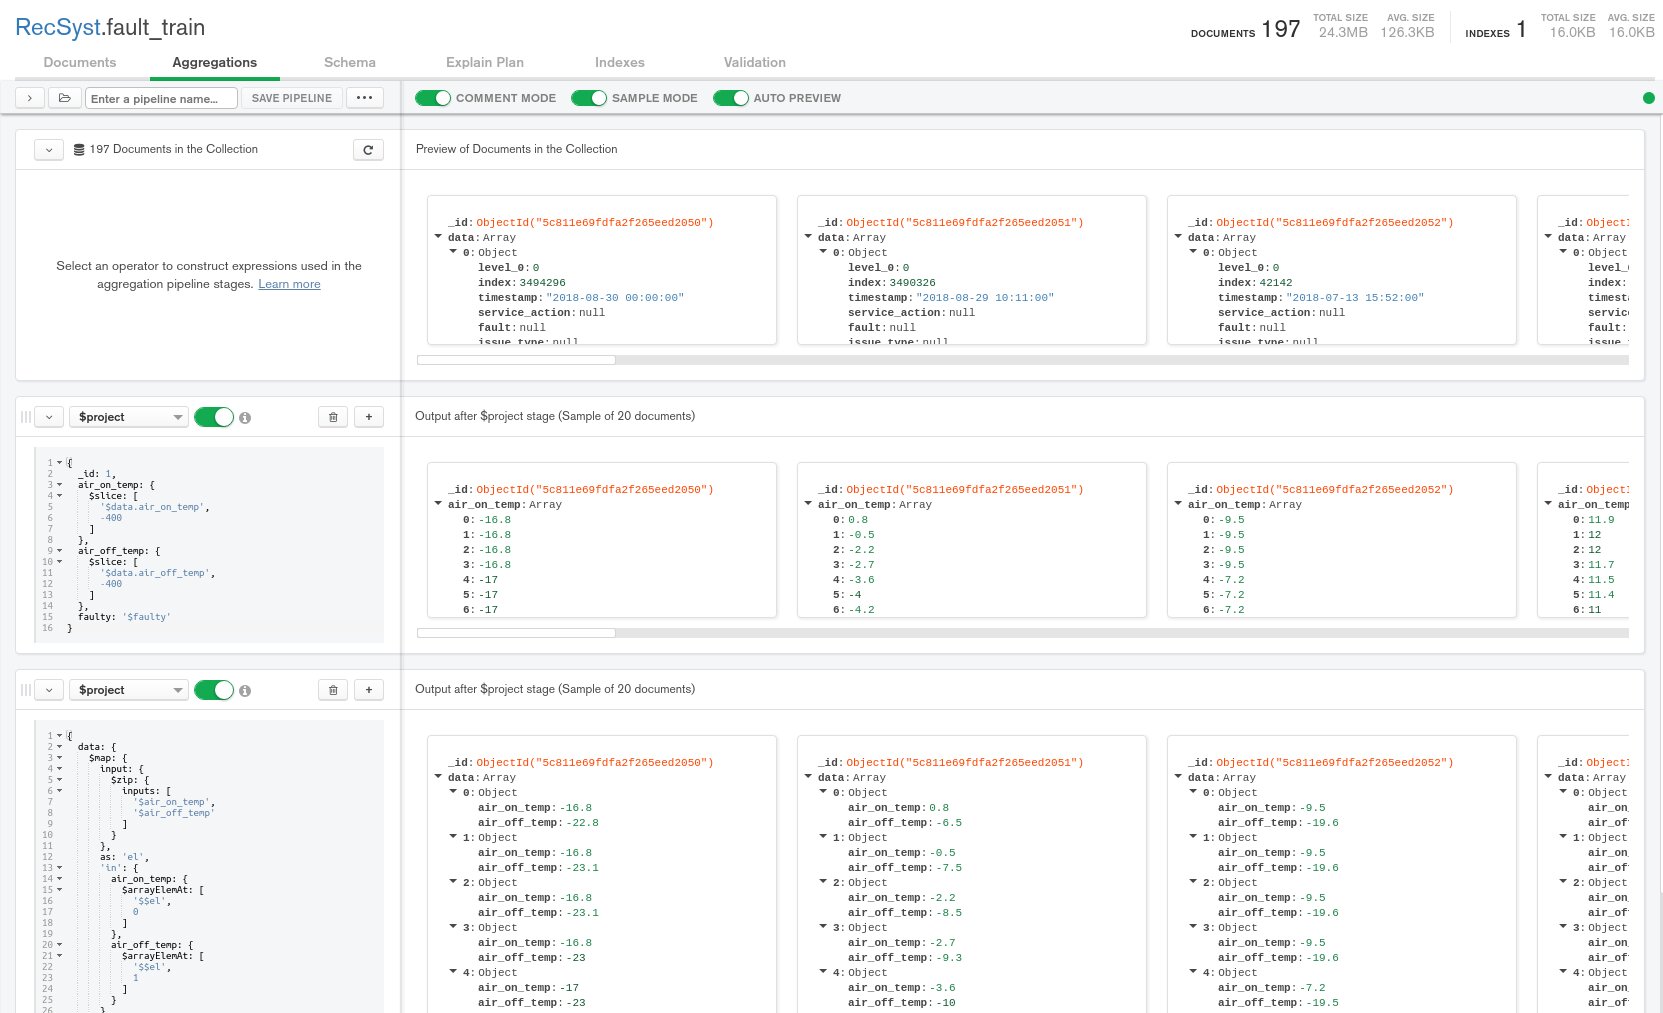Click plus icon on second $project stage

point(369,690)
